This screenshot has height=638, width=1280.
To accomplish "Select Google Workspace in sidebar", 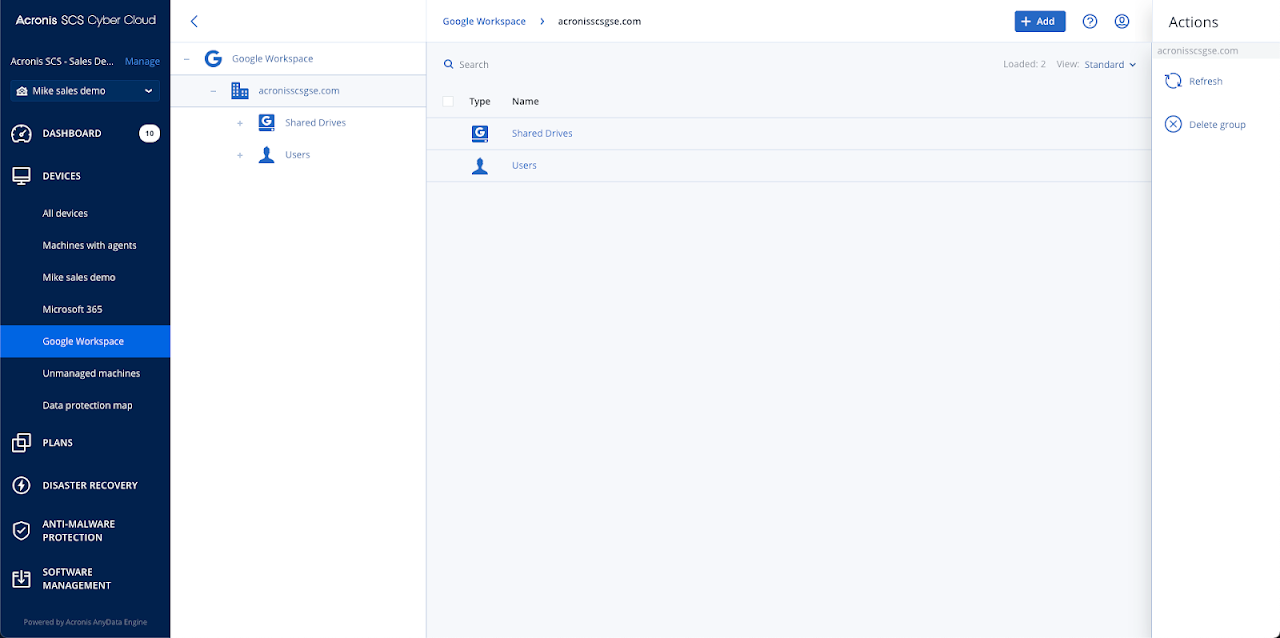I will 85,341.
